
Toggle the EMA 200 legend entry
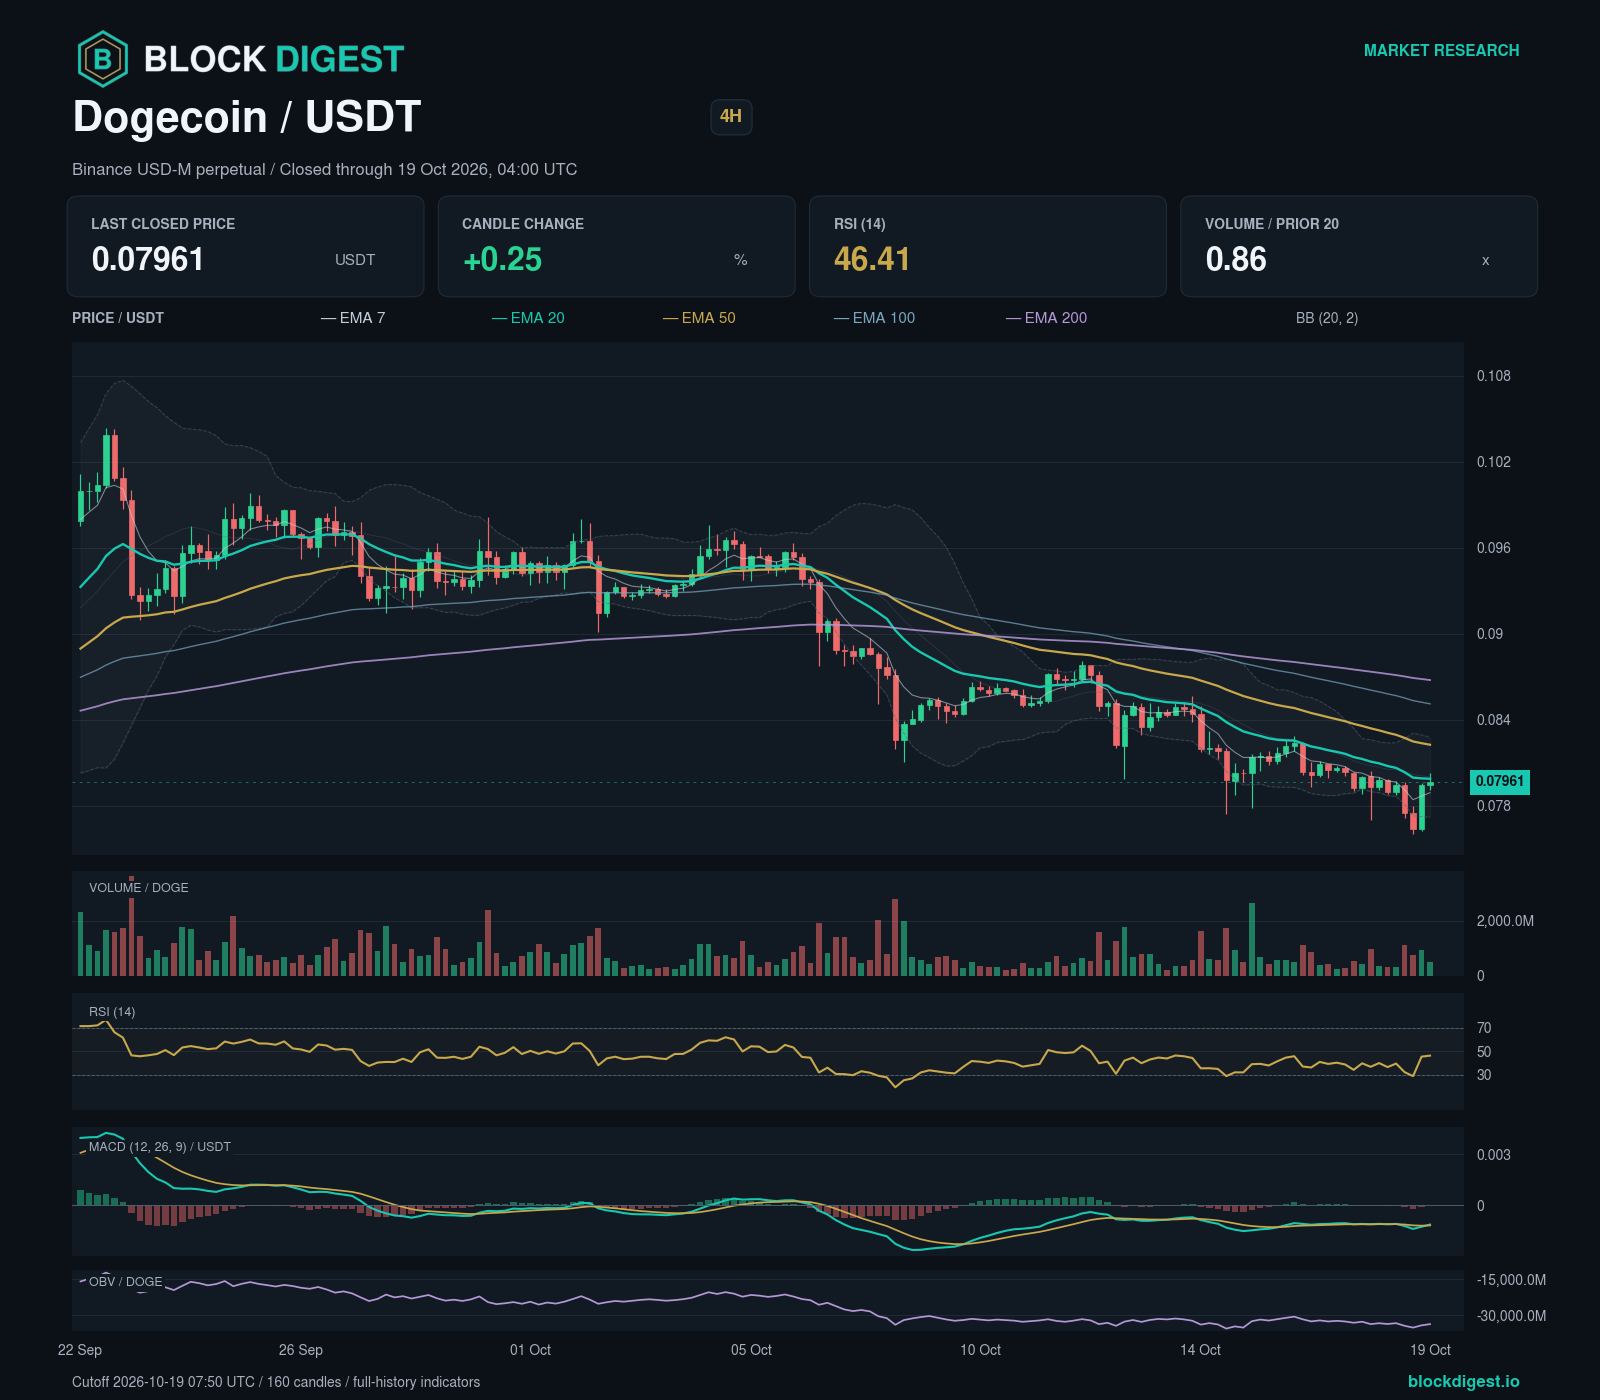[x=1046, y=318]
